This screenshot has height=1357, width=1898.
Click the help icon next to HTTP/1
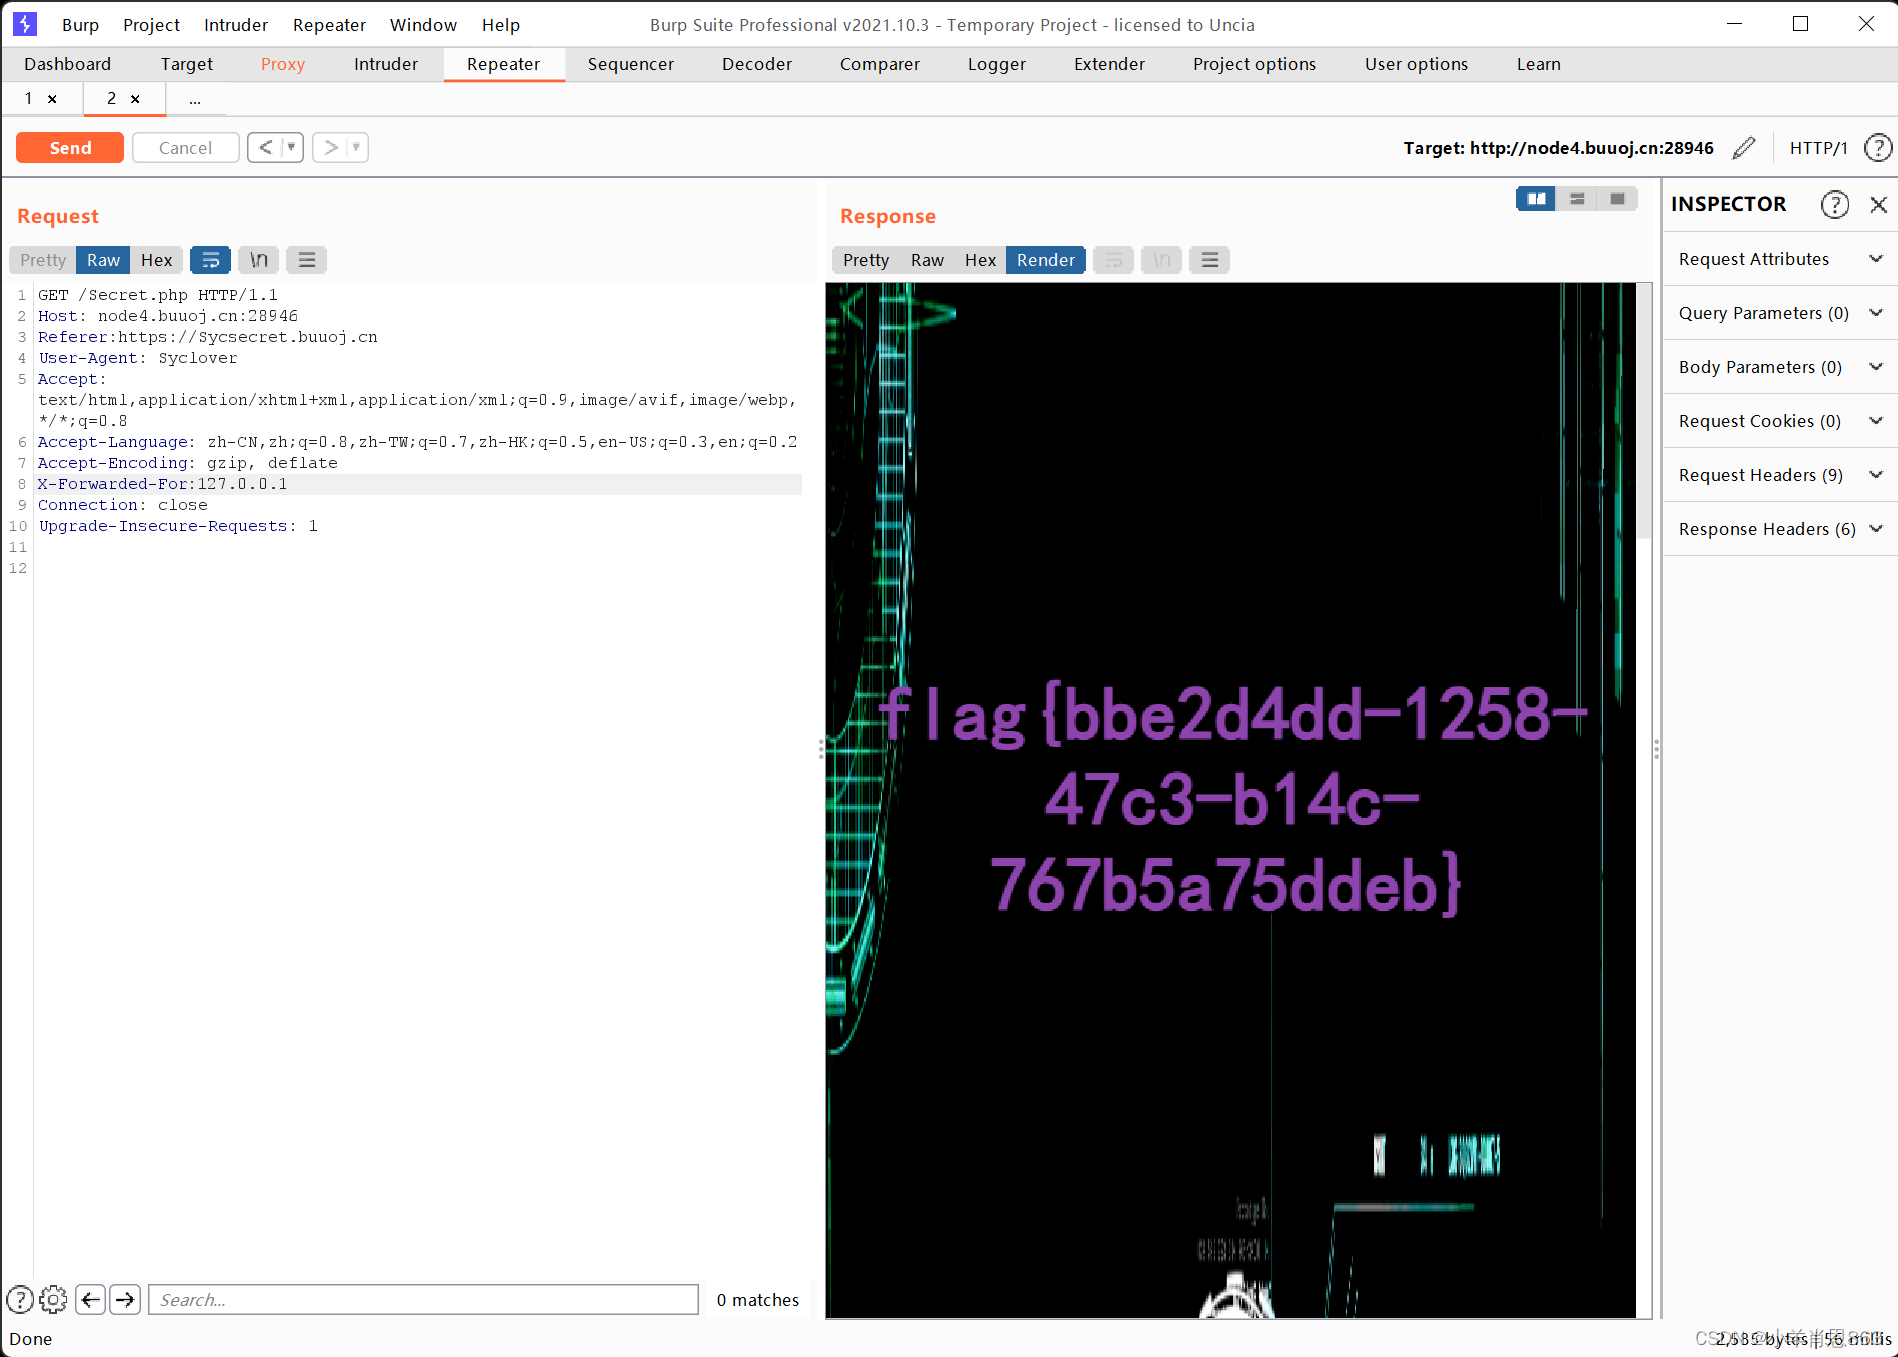click(1878, 147)
